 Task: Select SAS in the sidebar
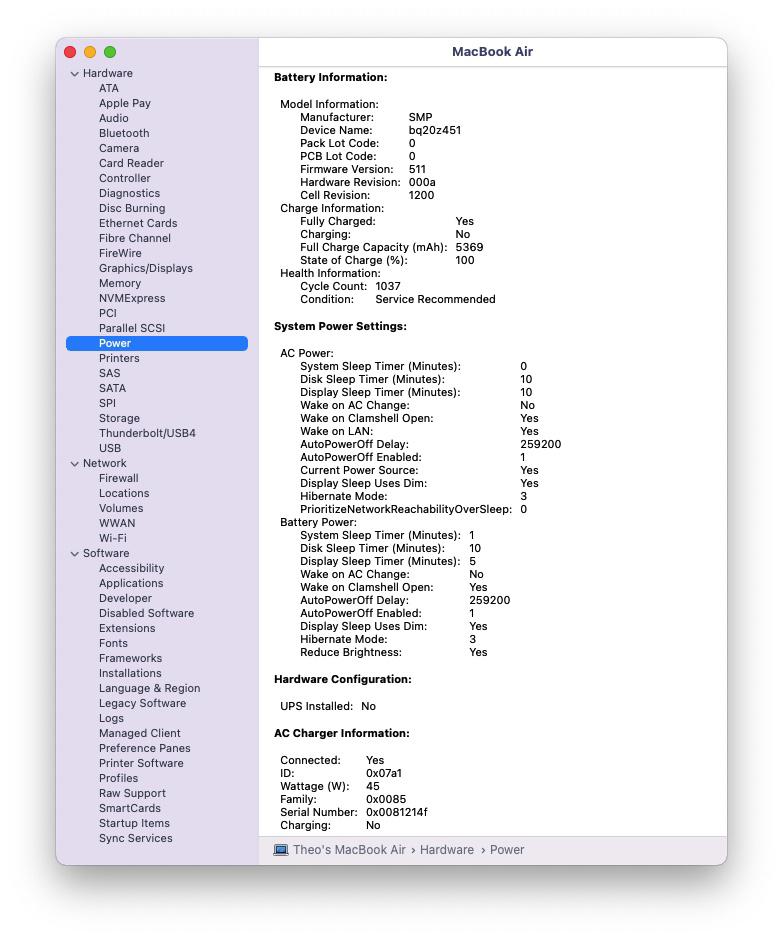(x=110, y=373)
